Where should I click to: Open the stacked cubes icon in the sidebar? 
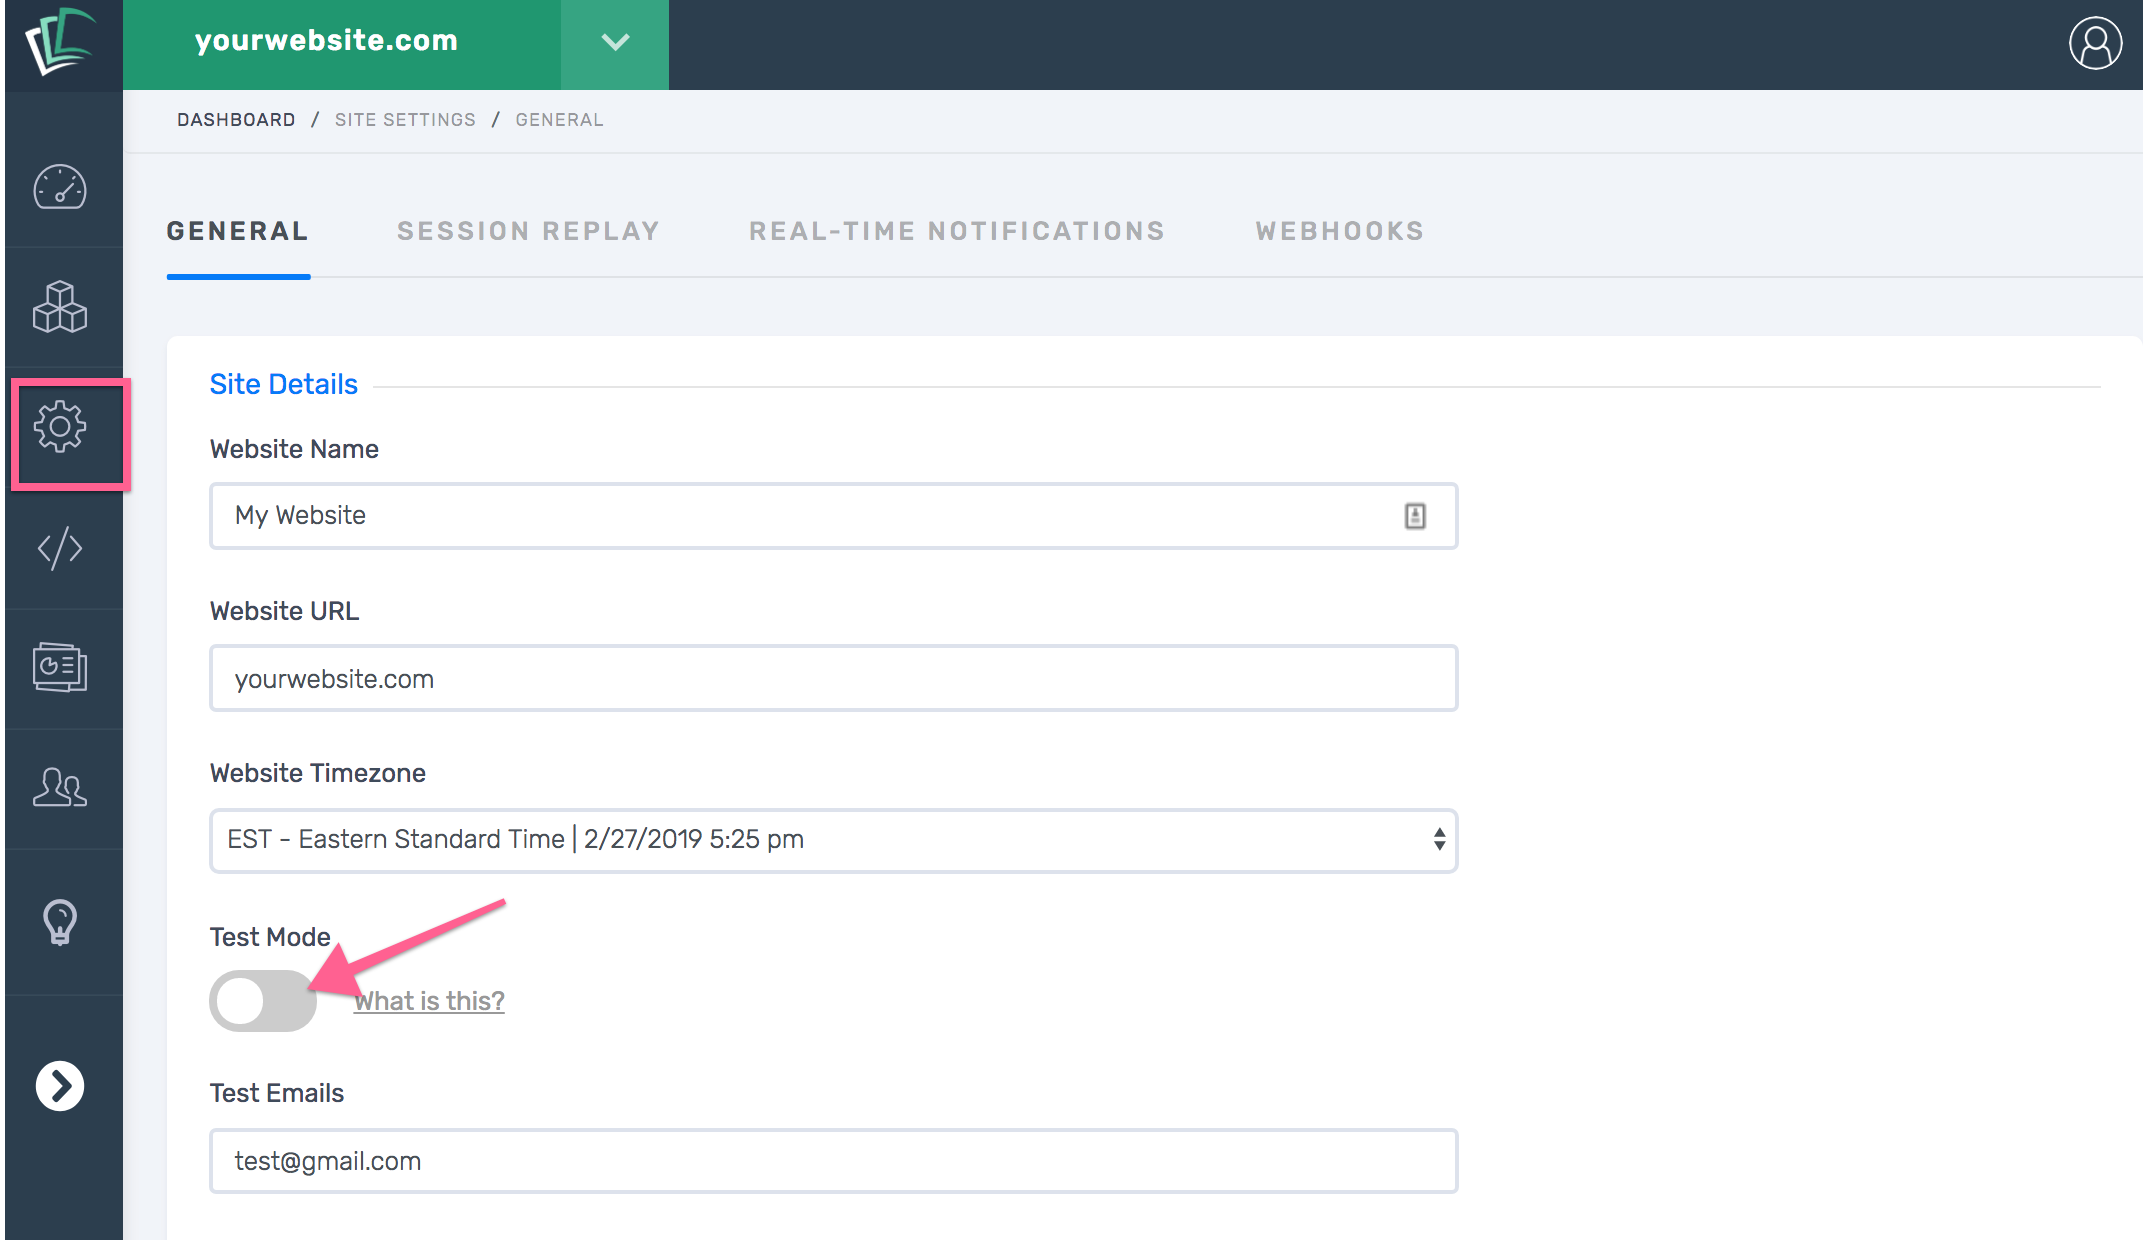coord(60,307)
